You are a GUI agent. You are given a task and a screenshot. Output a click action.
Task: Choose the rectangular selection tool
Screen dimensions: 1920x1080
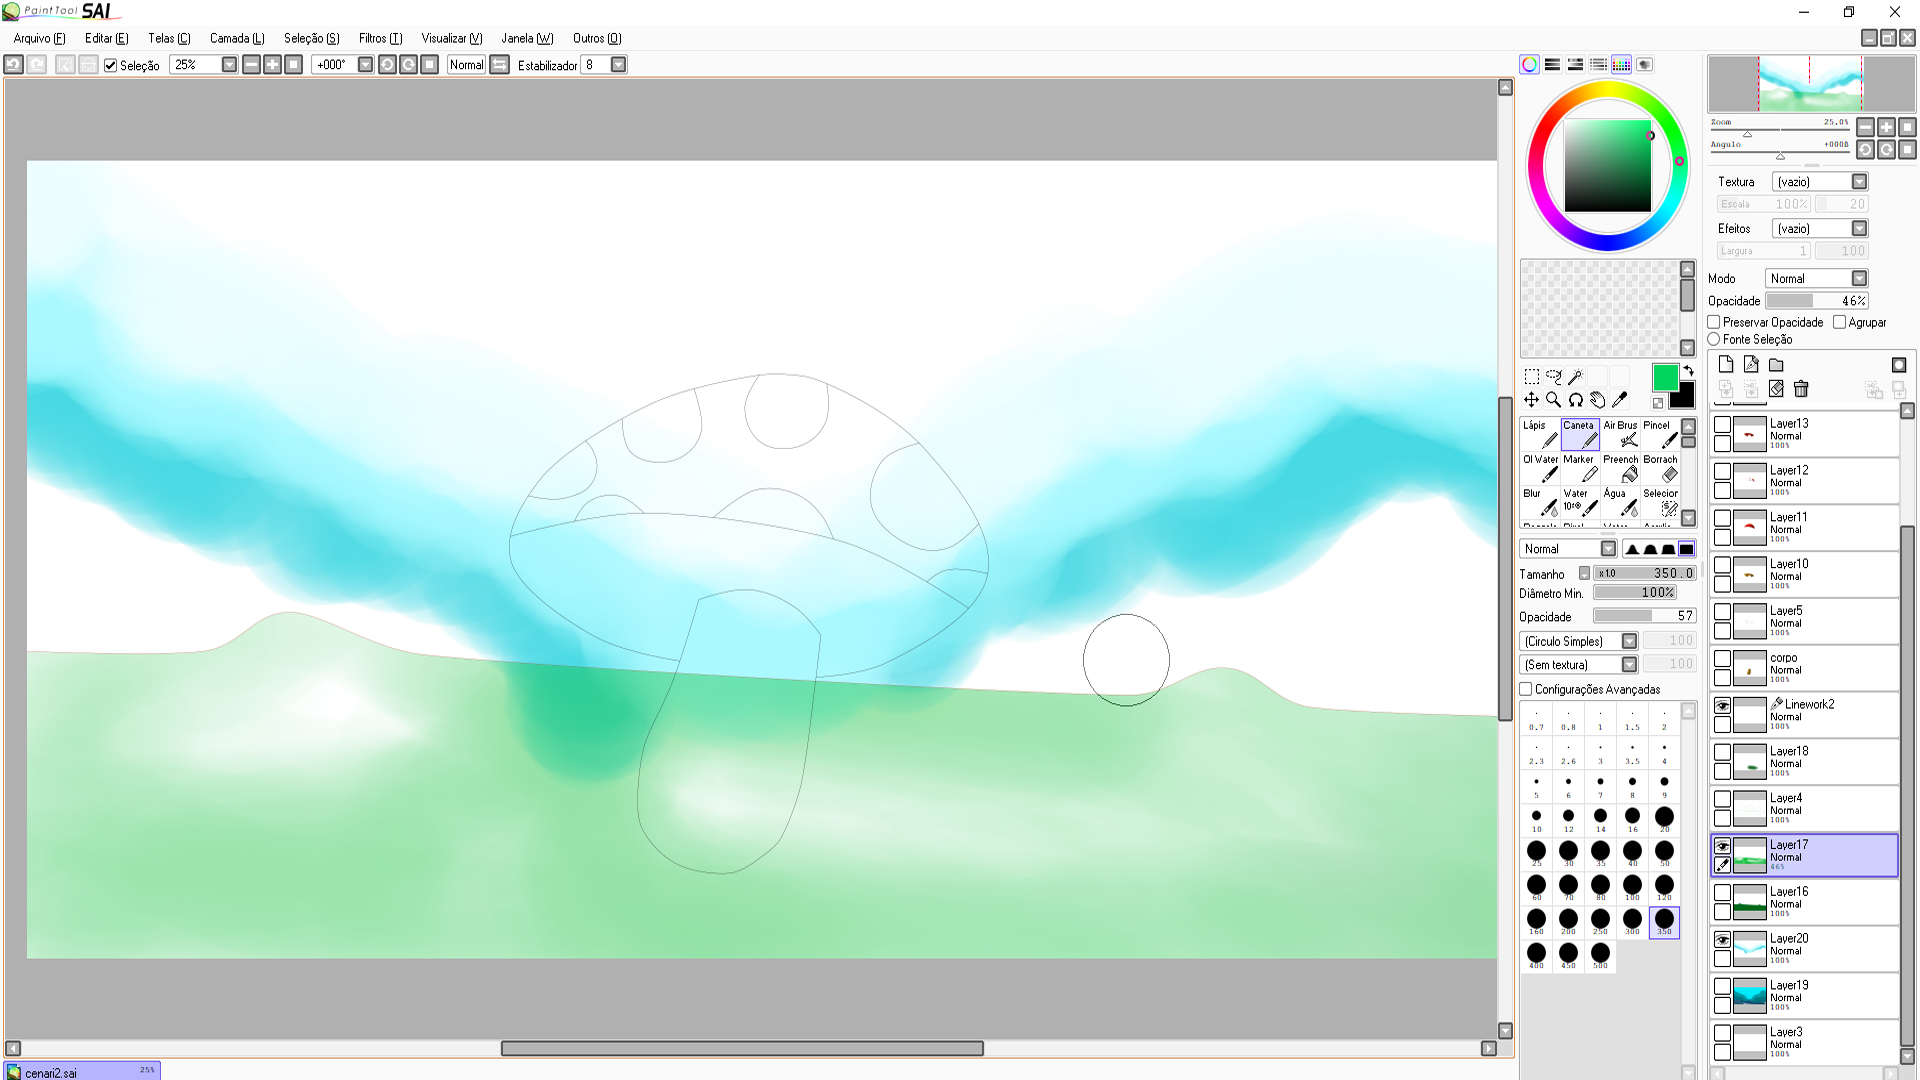click(x=1531, y=377)
